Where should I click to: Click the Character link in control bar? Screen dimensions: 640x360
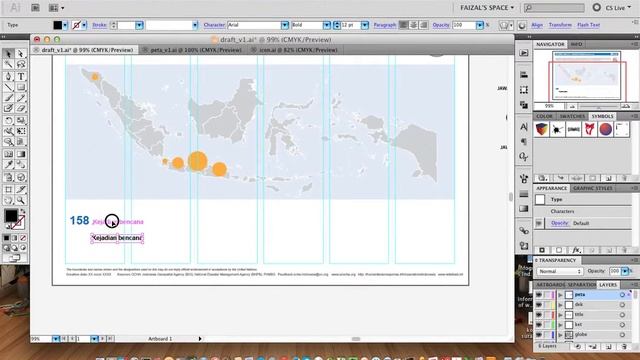[x=214, y=25]
